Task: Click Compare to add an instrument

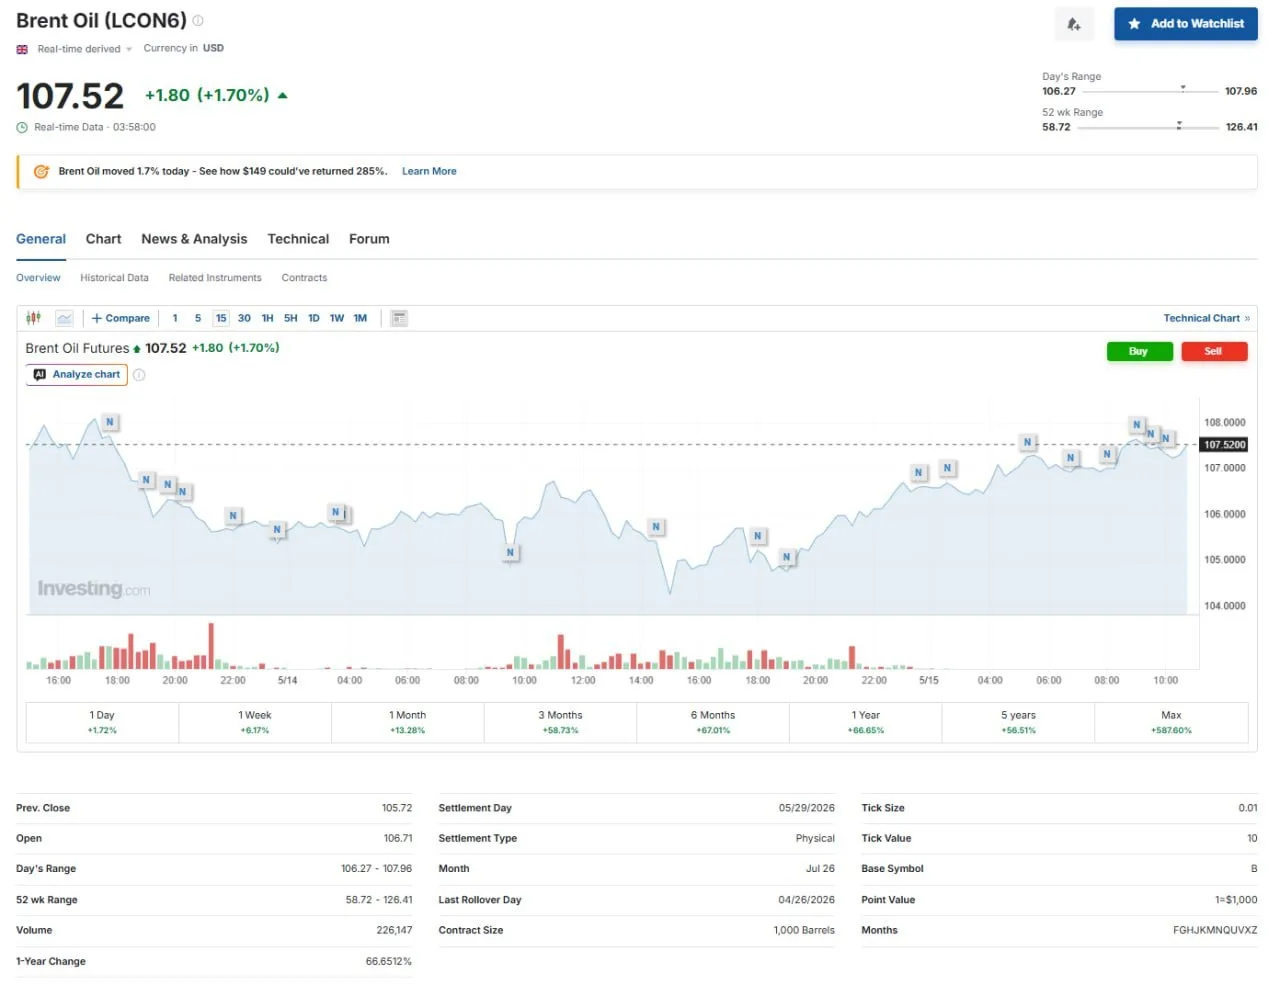Action: 121,318
